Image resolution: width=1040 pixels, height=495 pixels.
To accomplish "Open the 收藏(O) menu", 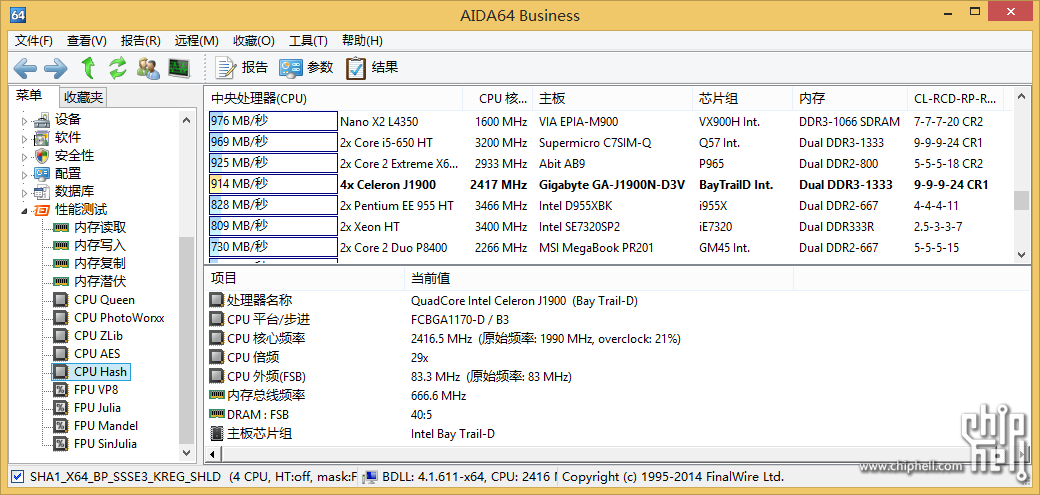I will (254, 40).
